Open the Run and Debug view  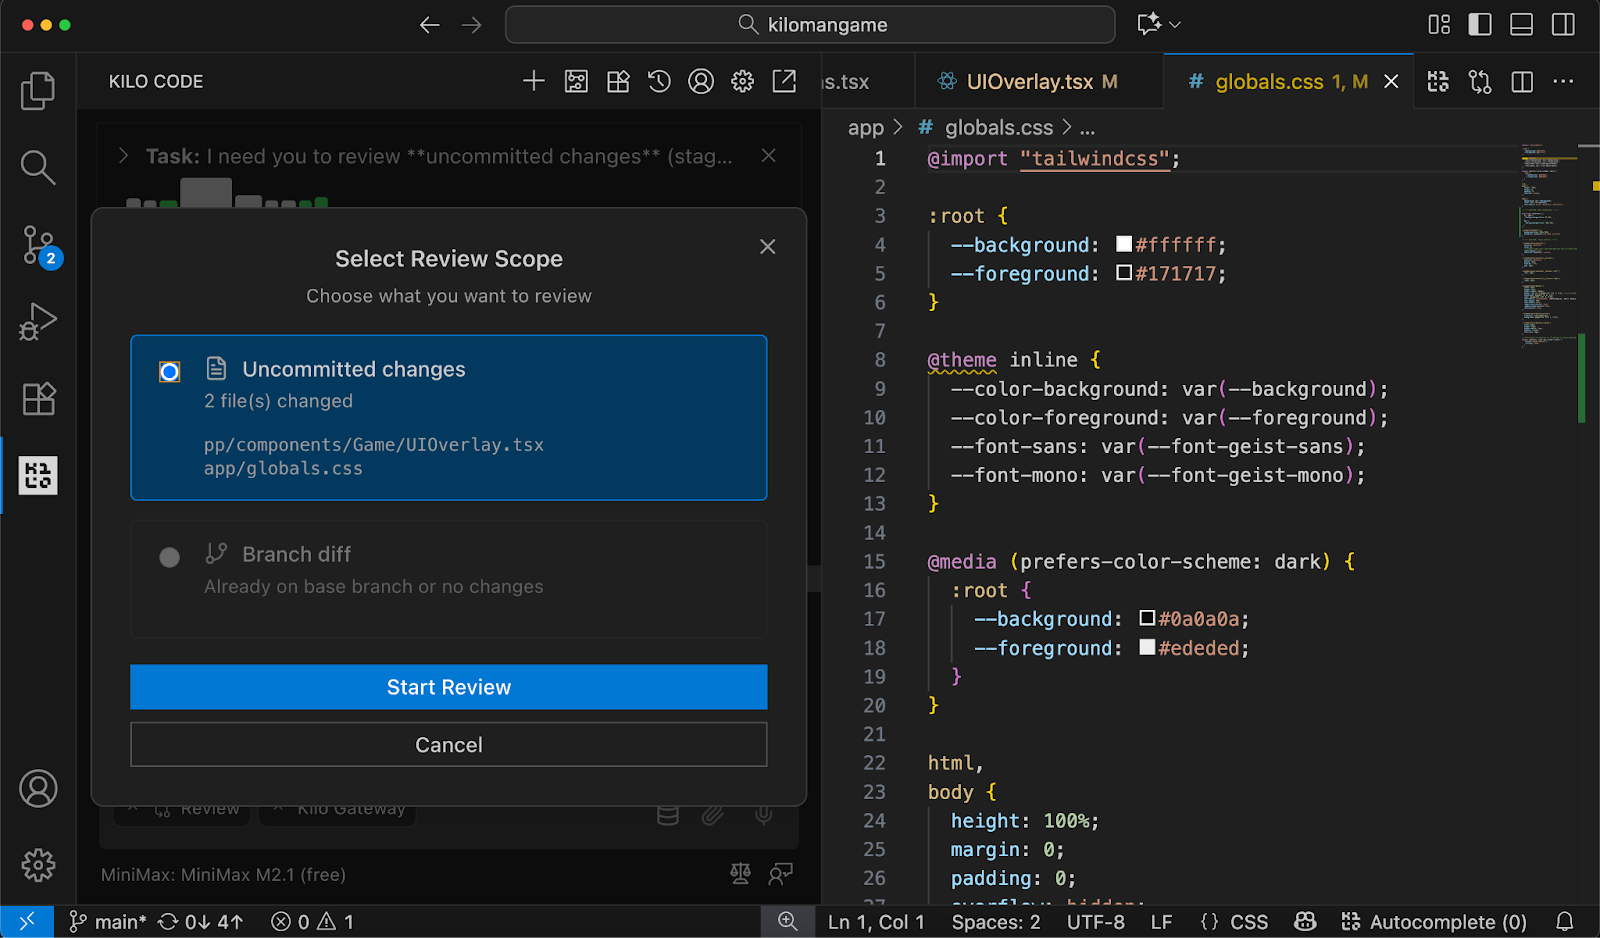pos(38,322)
